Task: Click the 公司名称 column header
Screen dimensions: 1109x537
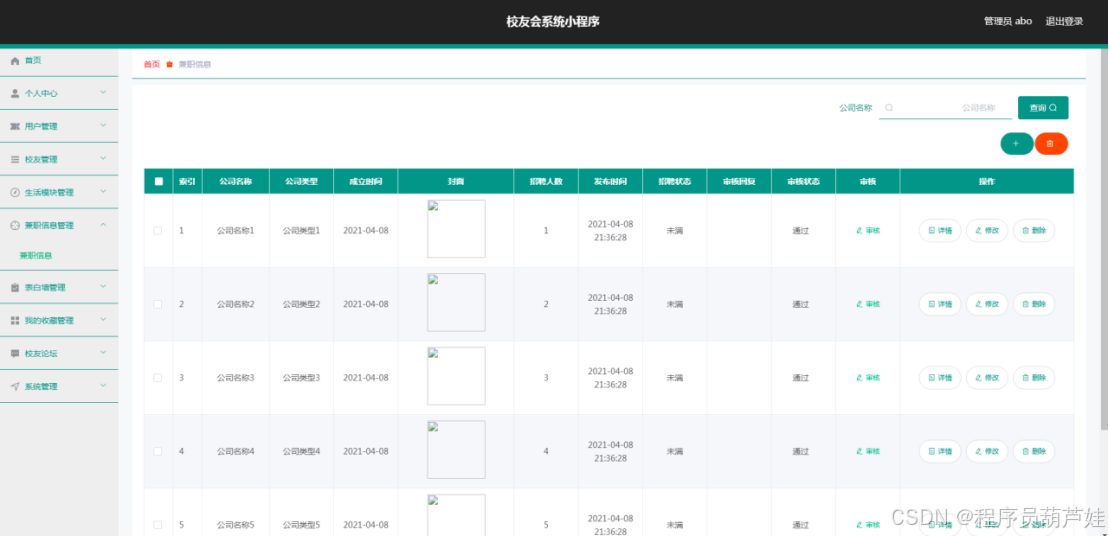Action: pos(236,181)
